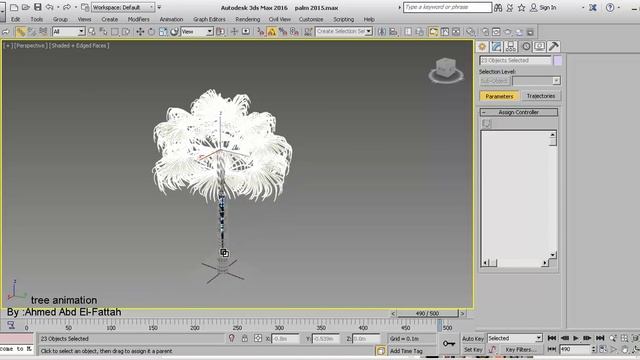Select the Select and Move tool
The height and width of the screenshot is (360, 640).
(140, 31)
